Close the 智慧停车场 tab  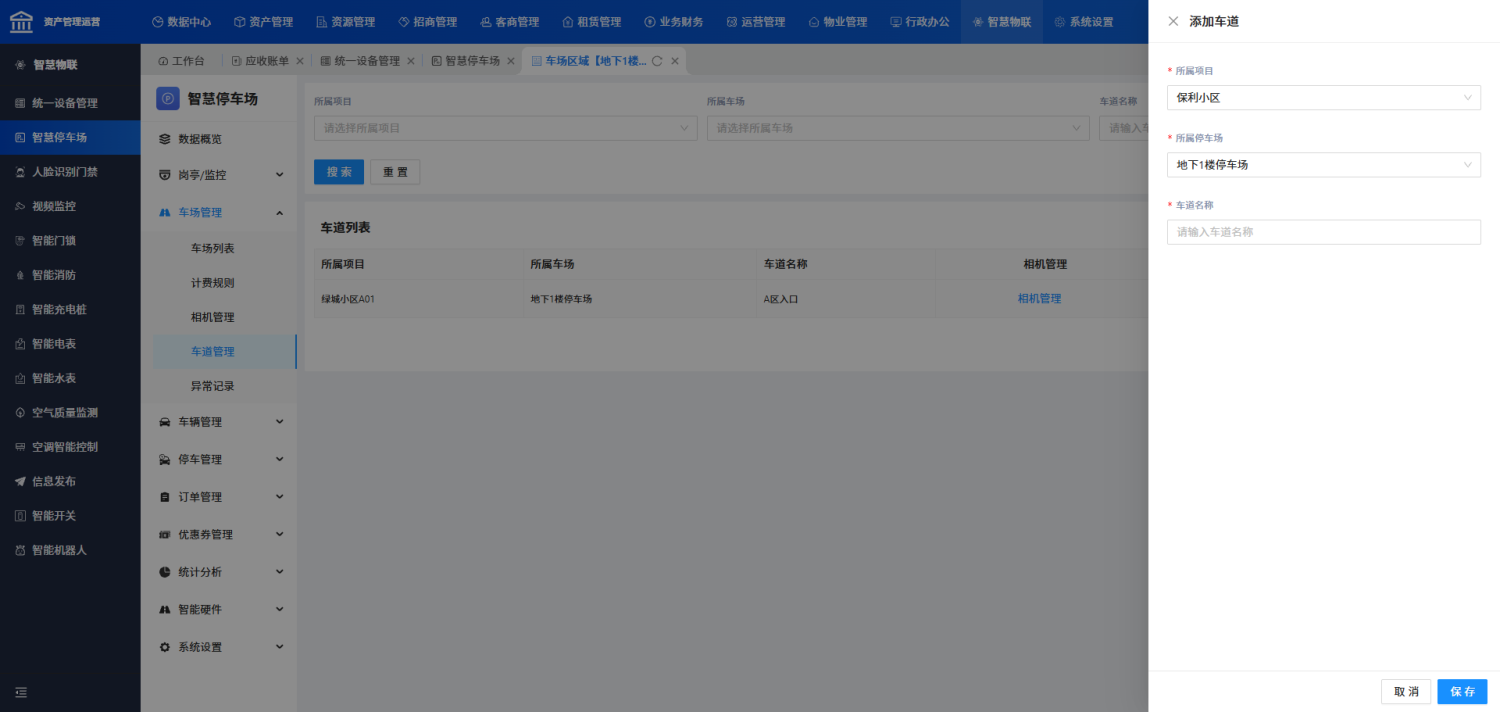(511, 61)
